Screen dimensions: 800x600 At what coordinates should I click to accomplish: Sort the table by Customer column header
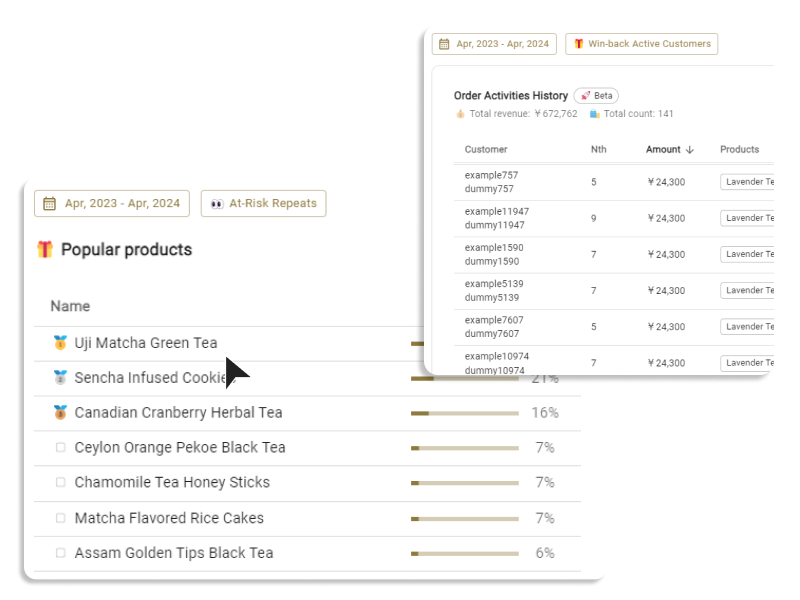pos(486,150)
